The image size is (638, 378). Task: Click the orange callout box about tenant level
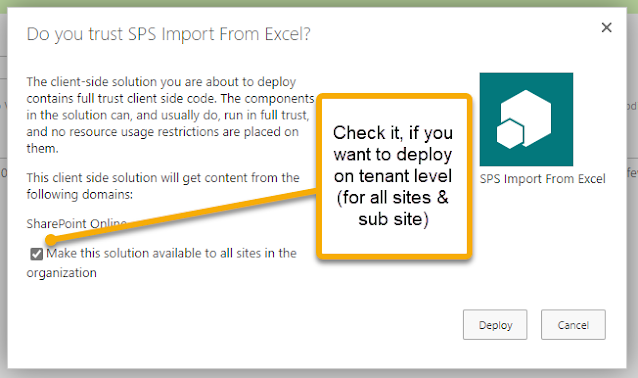(x=394, y=177)
